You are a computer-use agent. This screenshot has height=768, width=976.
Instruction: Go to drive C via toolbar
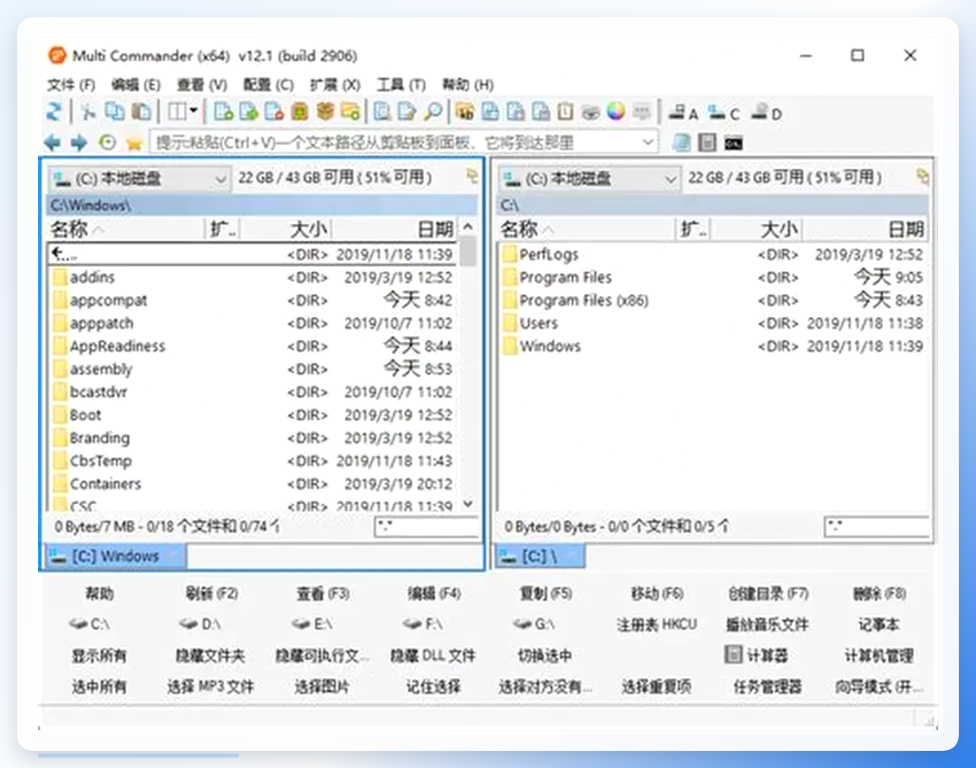[725, 113]
